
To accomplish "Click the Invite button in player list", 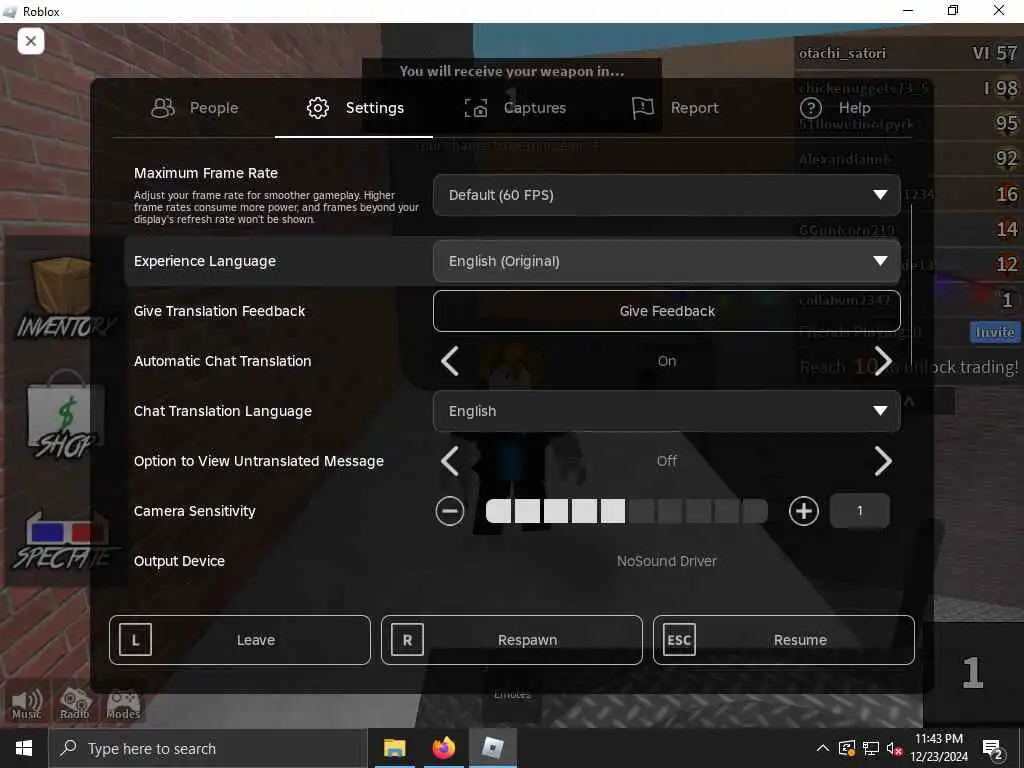I will 995,332.
